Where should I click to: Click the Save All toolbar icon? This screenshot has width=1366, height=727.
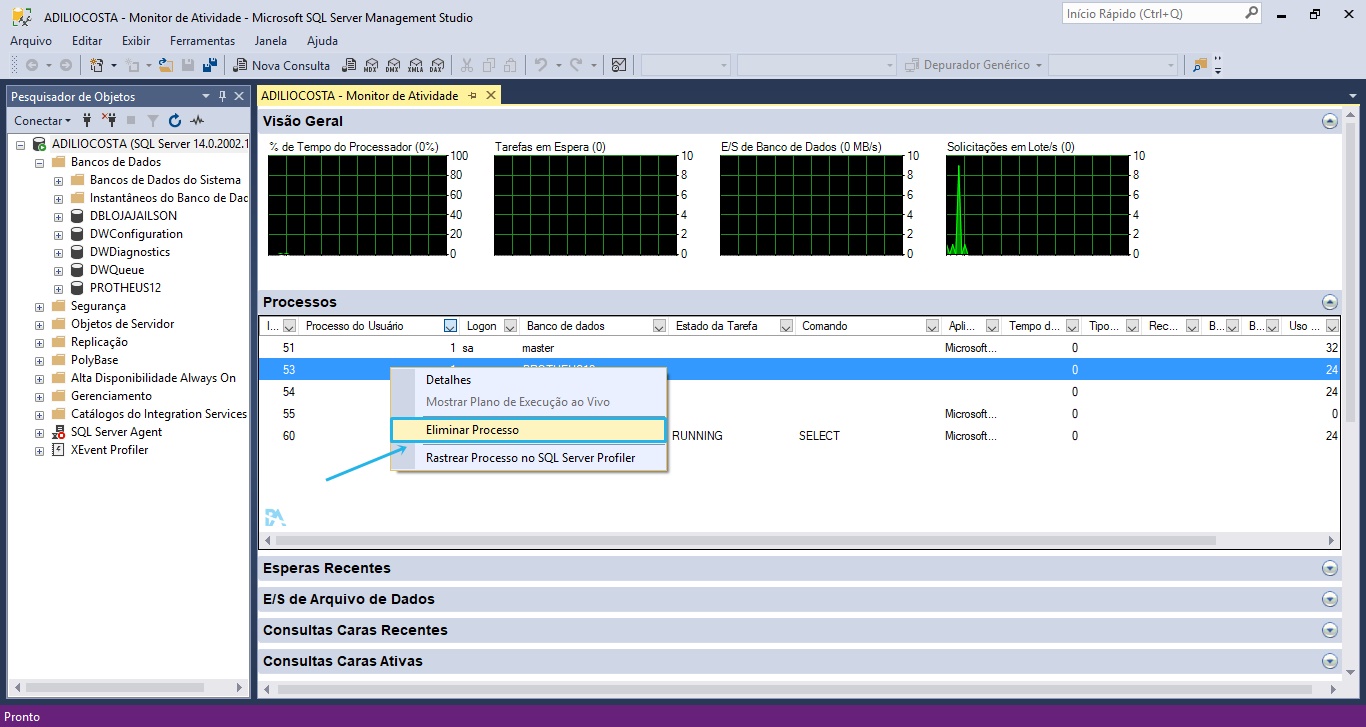click(210, 65)
